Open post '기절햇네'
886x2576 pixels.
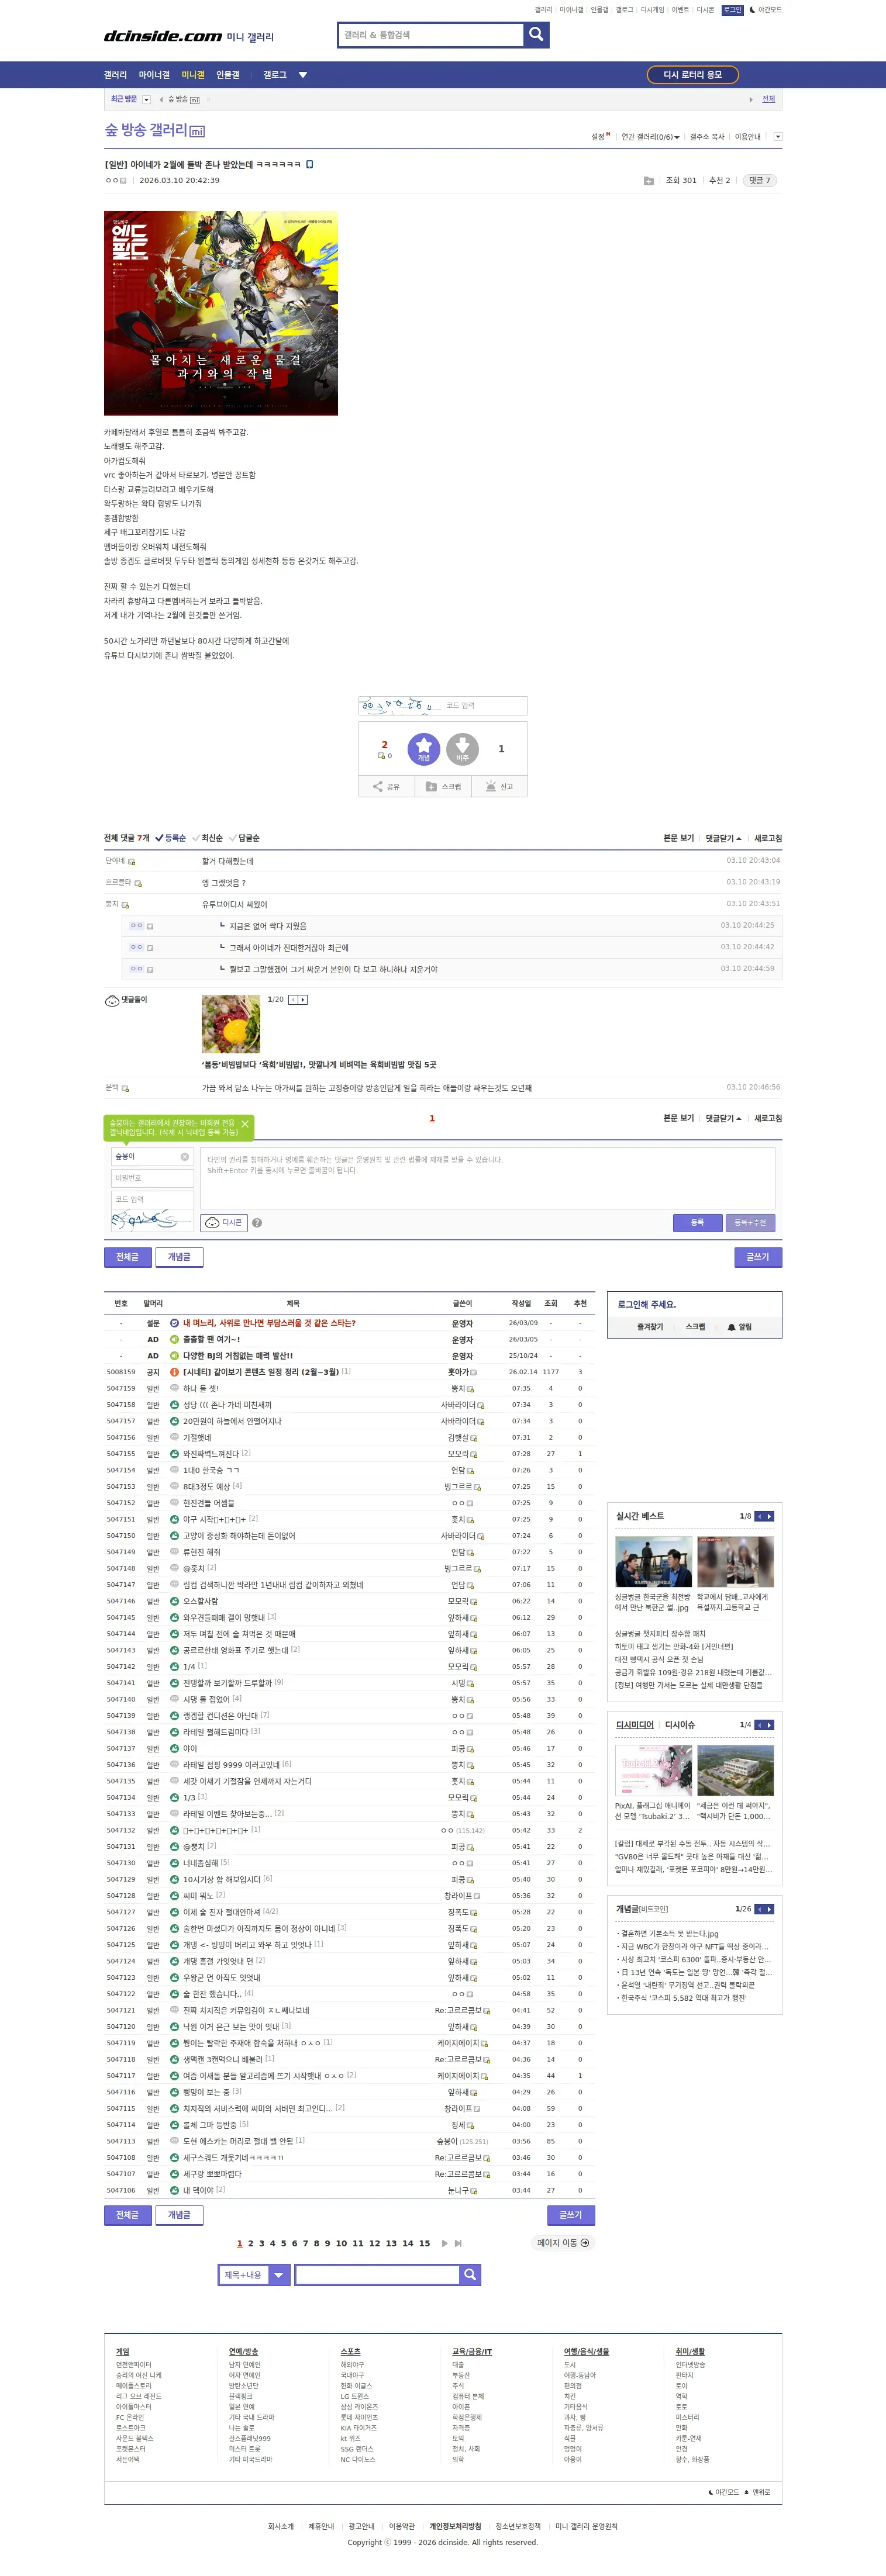coord(197,1437)
